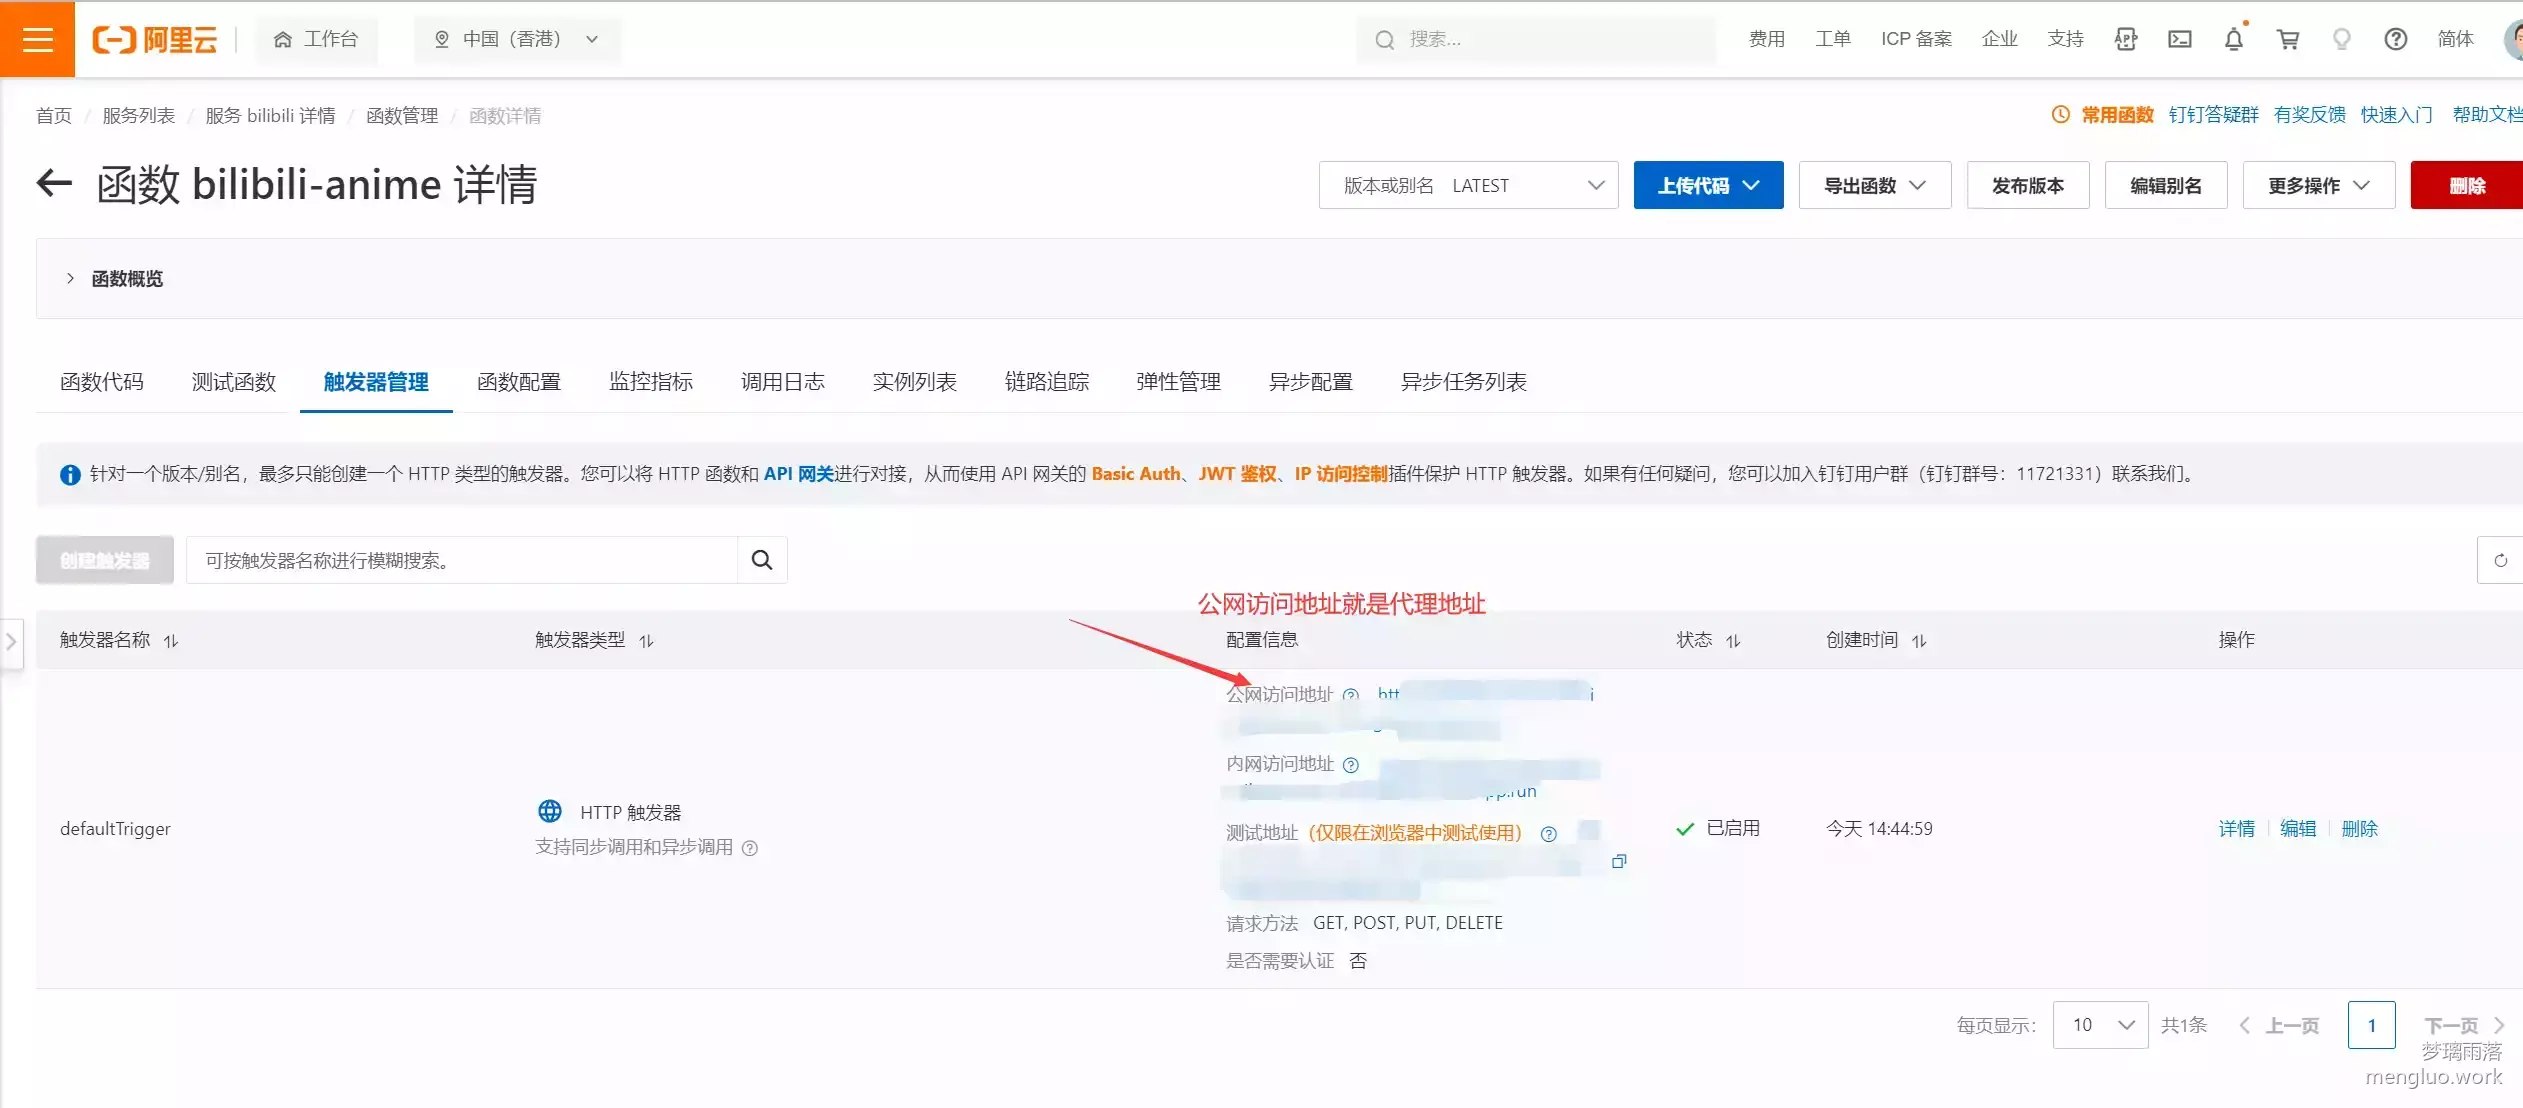Open 工单 menu item

click(1833, 39)
